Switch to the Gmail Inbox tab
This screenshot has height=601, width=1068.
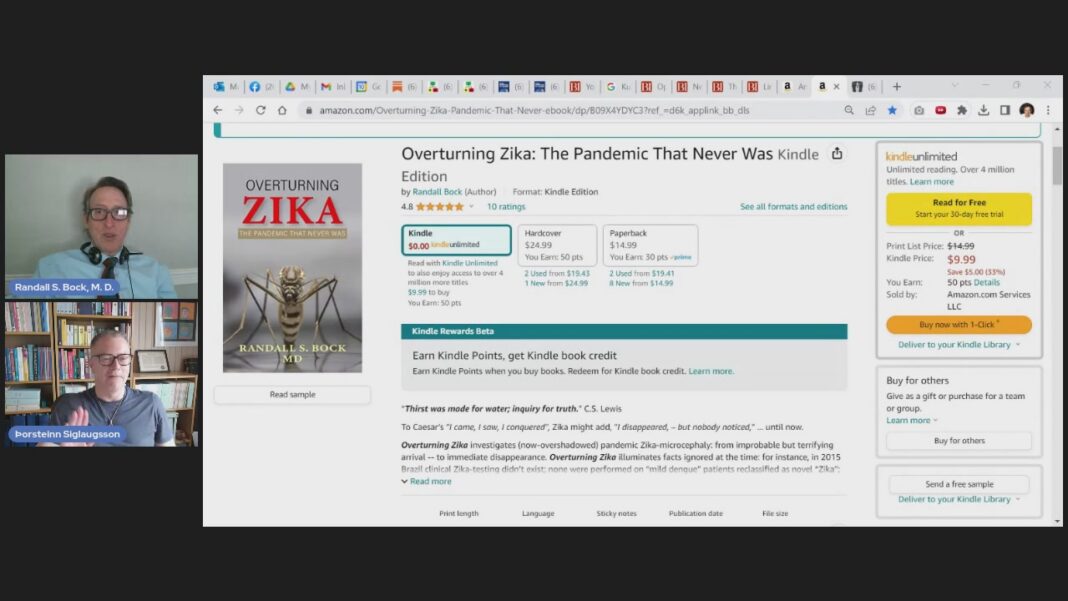332,87
